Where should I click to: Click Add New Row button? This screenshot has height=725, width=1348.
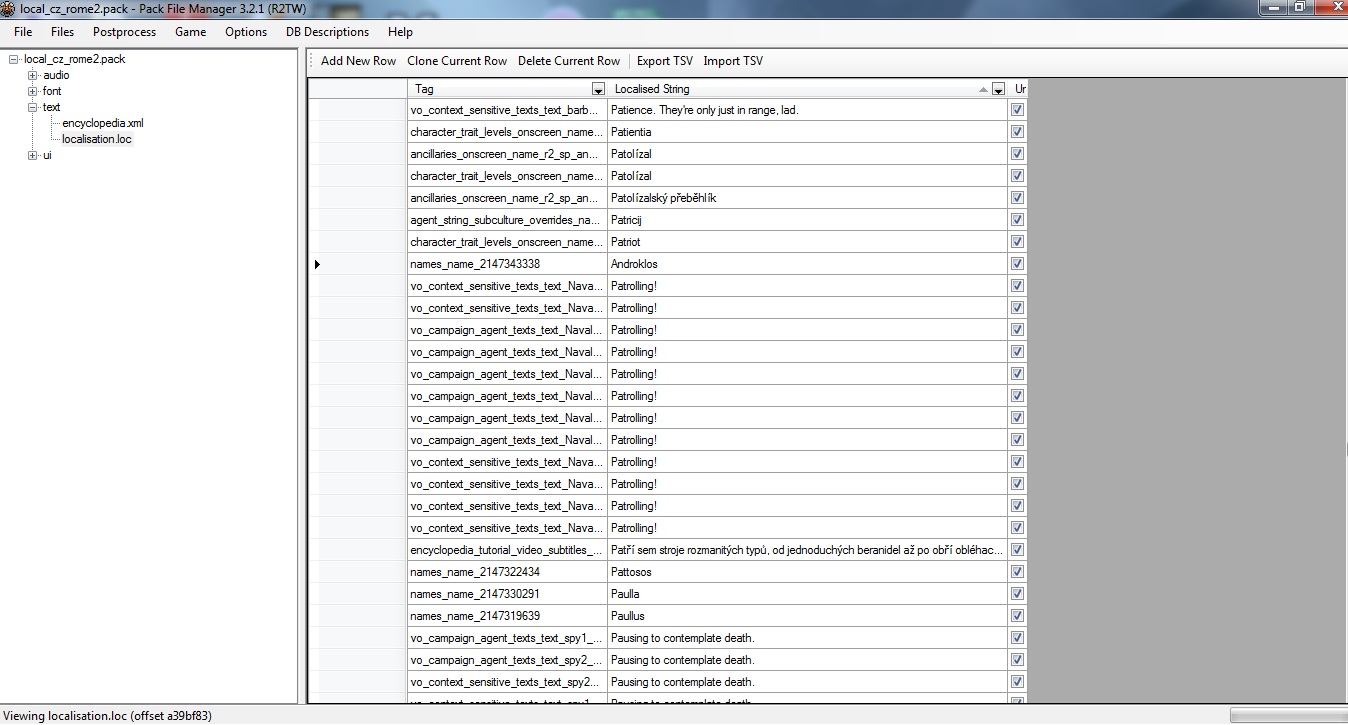tap(358, 61)
